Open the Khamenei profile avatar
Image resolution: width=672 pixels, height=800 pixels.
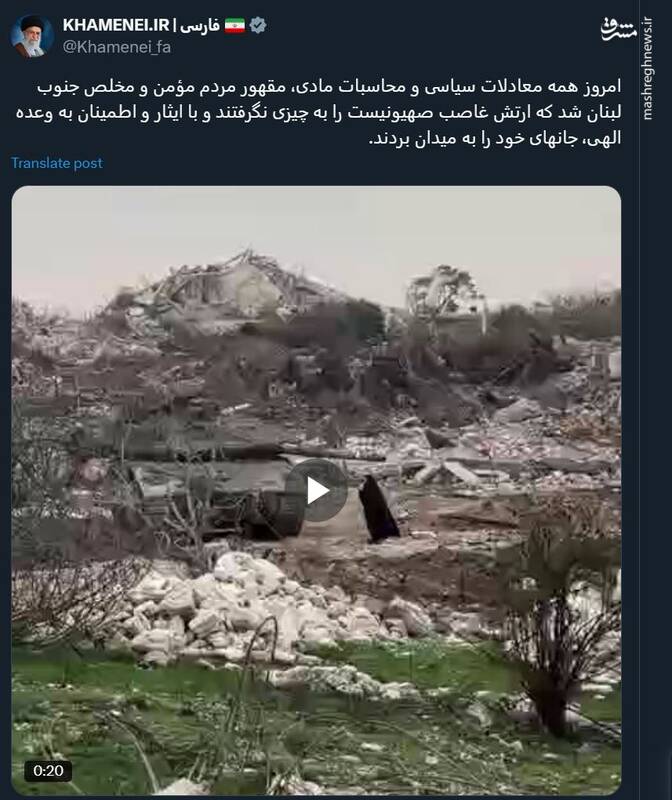tap(32, 35)
